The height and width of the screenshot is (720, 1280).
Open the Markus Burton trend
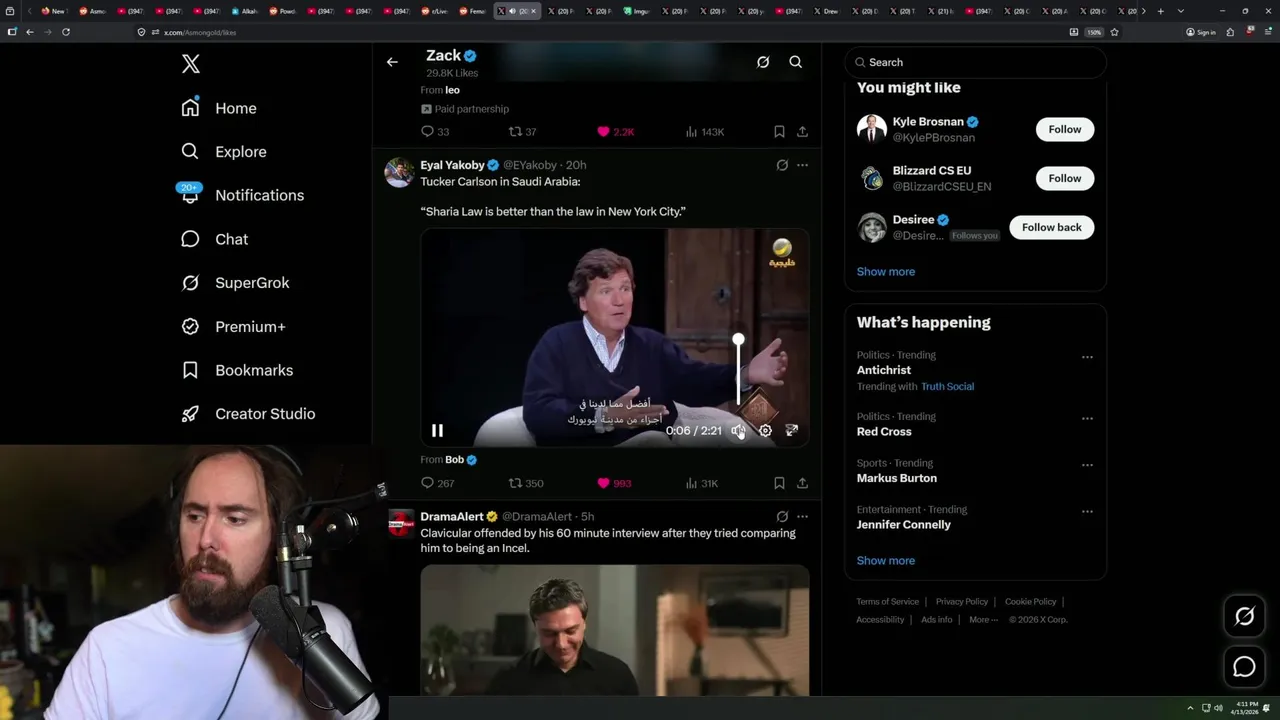[x=897, y=478]
